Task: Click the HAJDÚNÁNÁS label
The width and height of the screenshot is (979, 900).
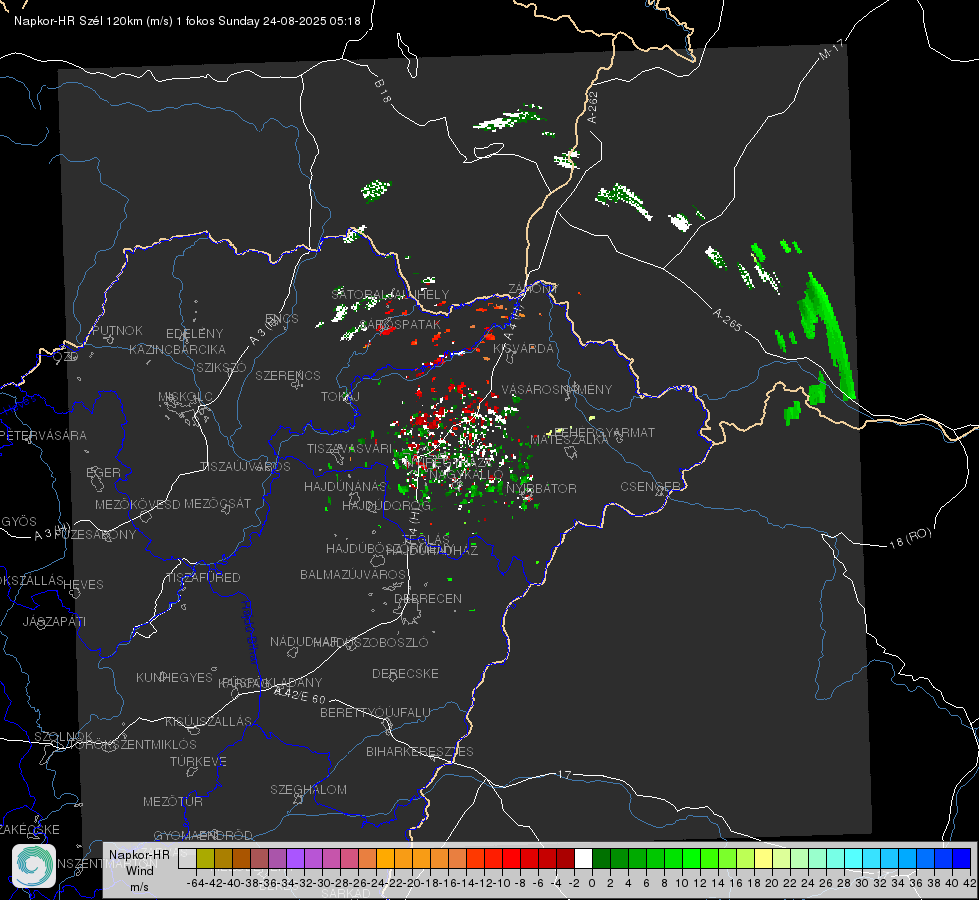Action: coord(345,486)
